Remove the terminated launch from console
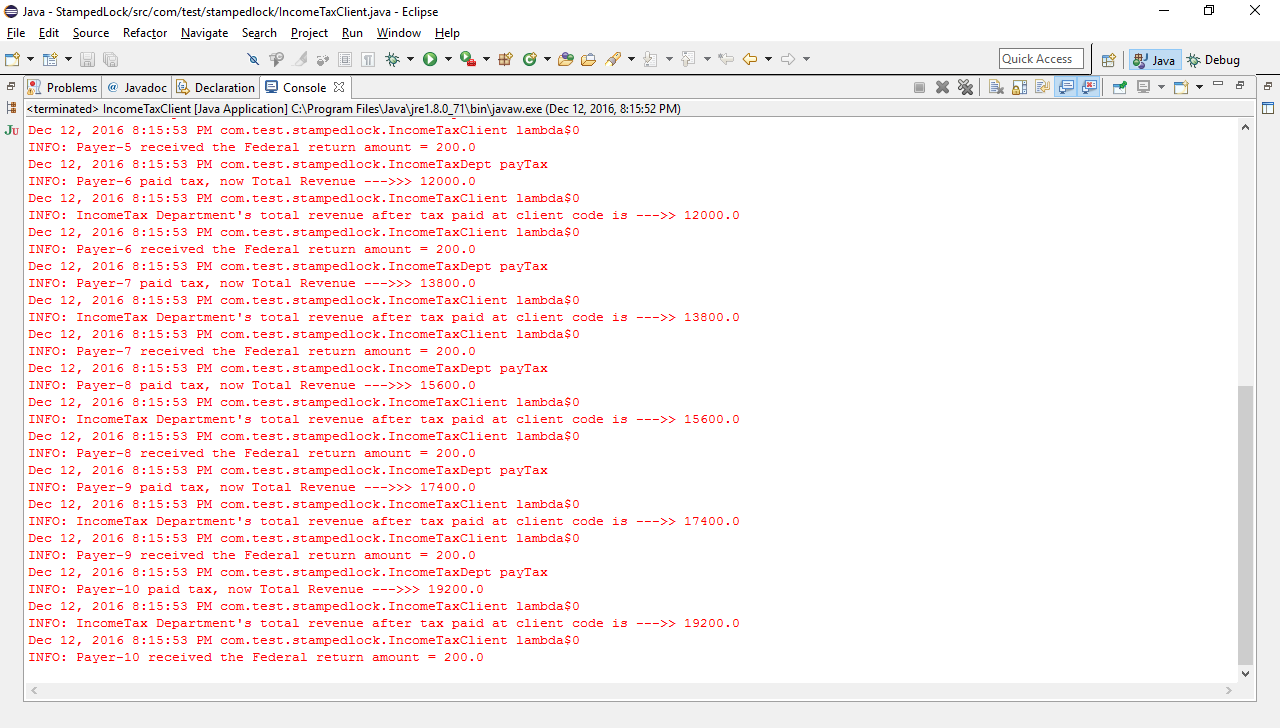1280x728 pixels. pos(942,87)
